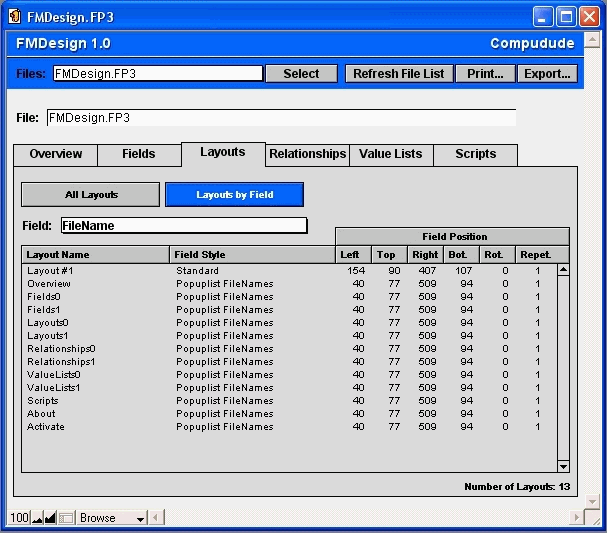Switch to the Fields tab
607x533 pixels.
point(139,154)
